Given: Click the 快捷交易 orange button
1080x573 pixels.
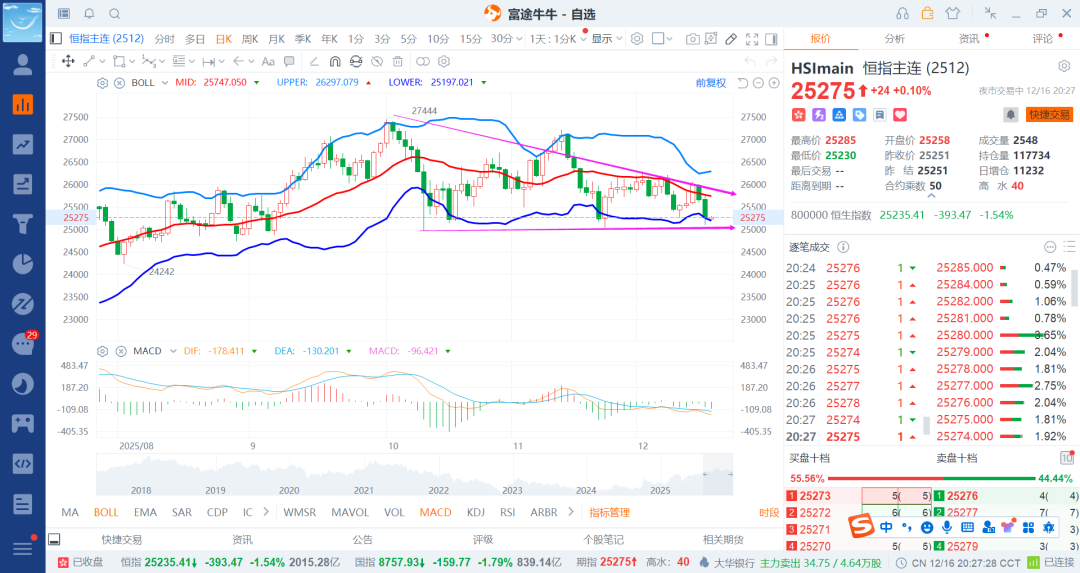Looking at the screenshot, I should coord(1049,115).
